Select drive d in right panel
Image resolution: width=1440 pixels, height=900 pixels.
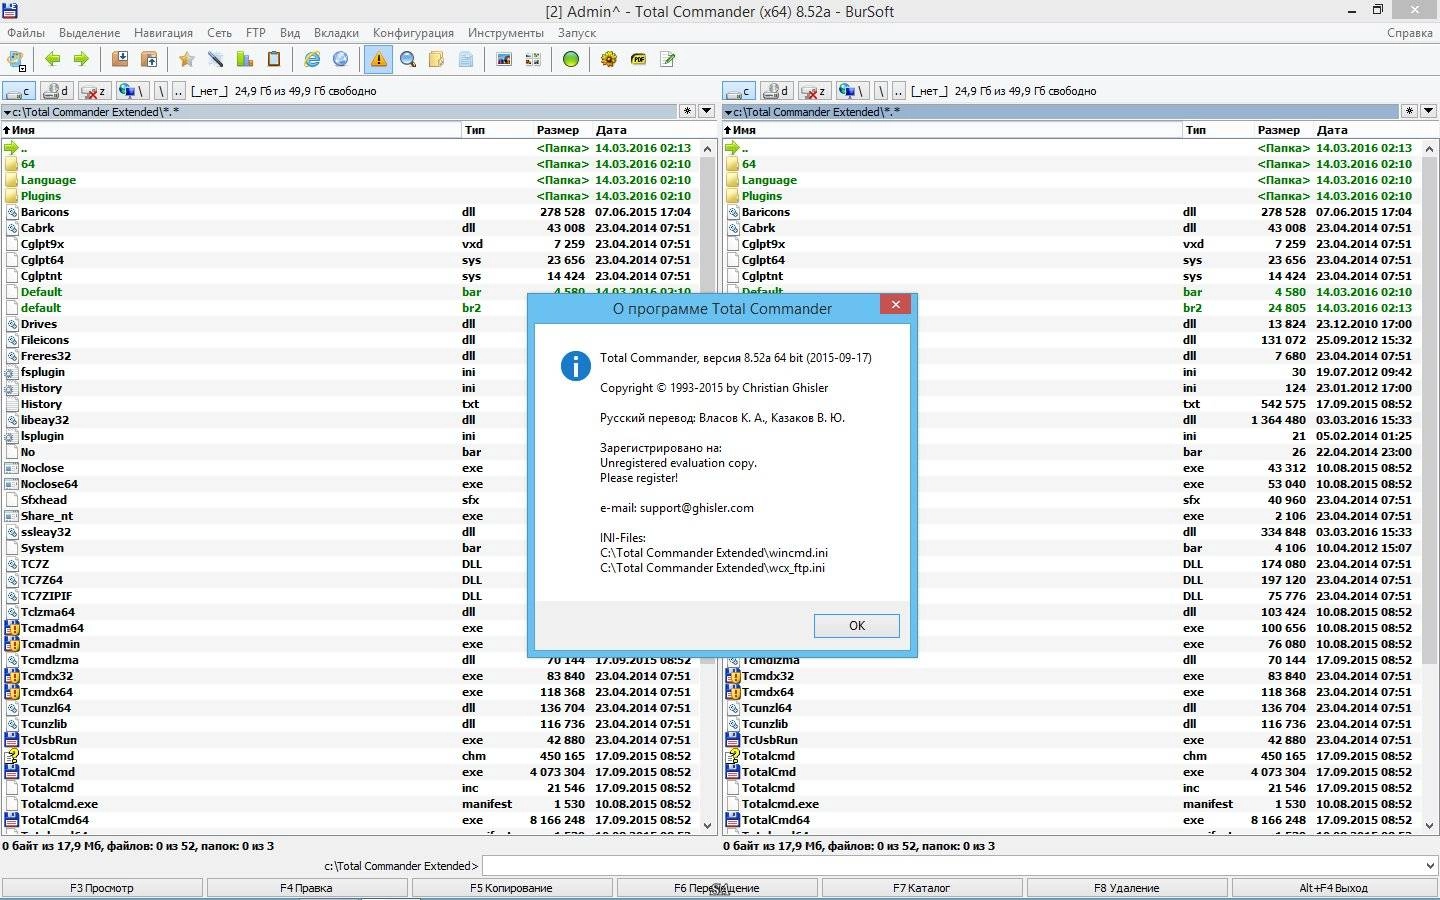[776, 91]
